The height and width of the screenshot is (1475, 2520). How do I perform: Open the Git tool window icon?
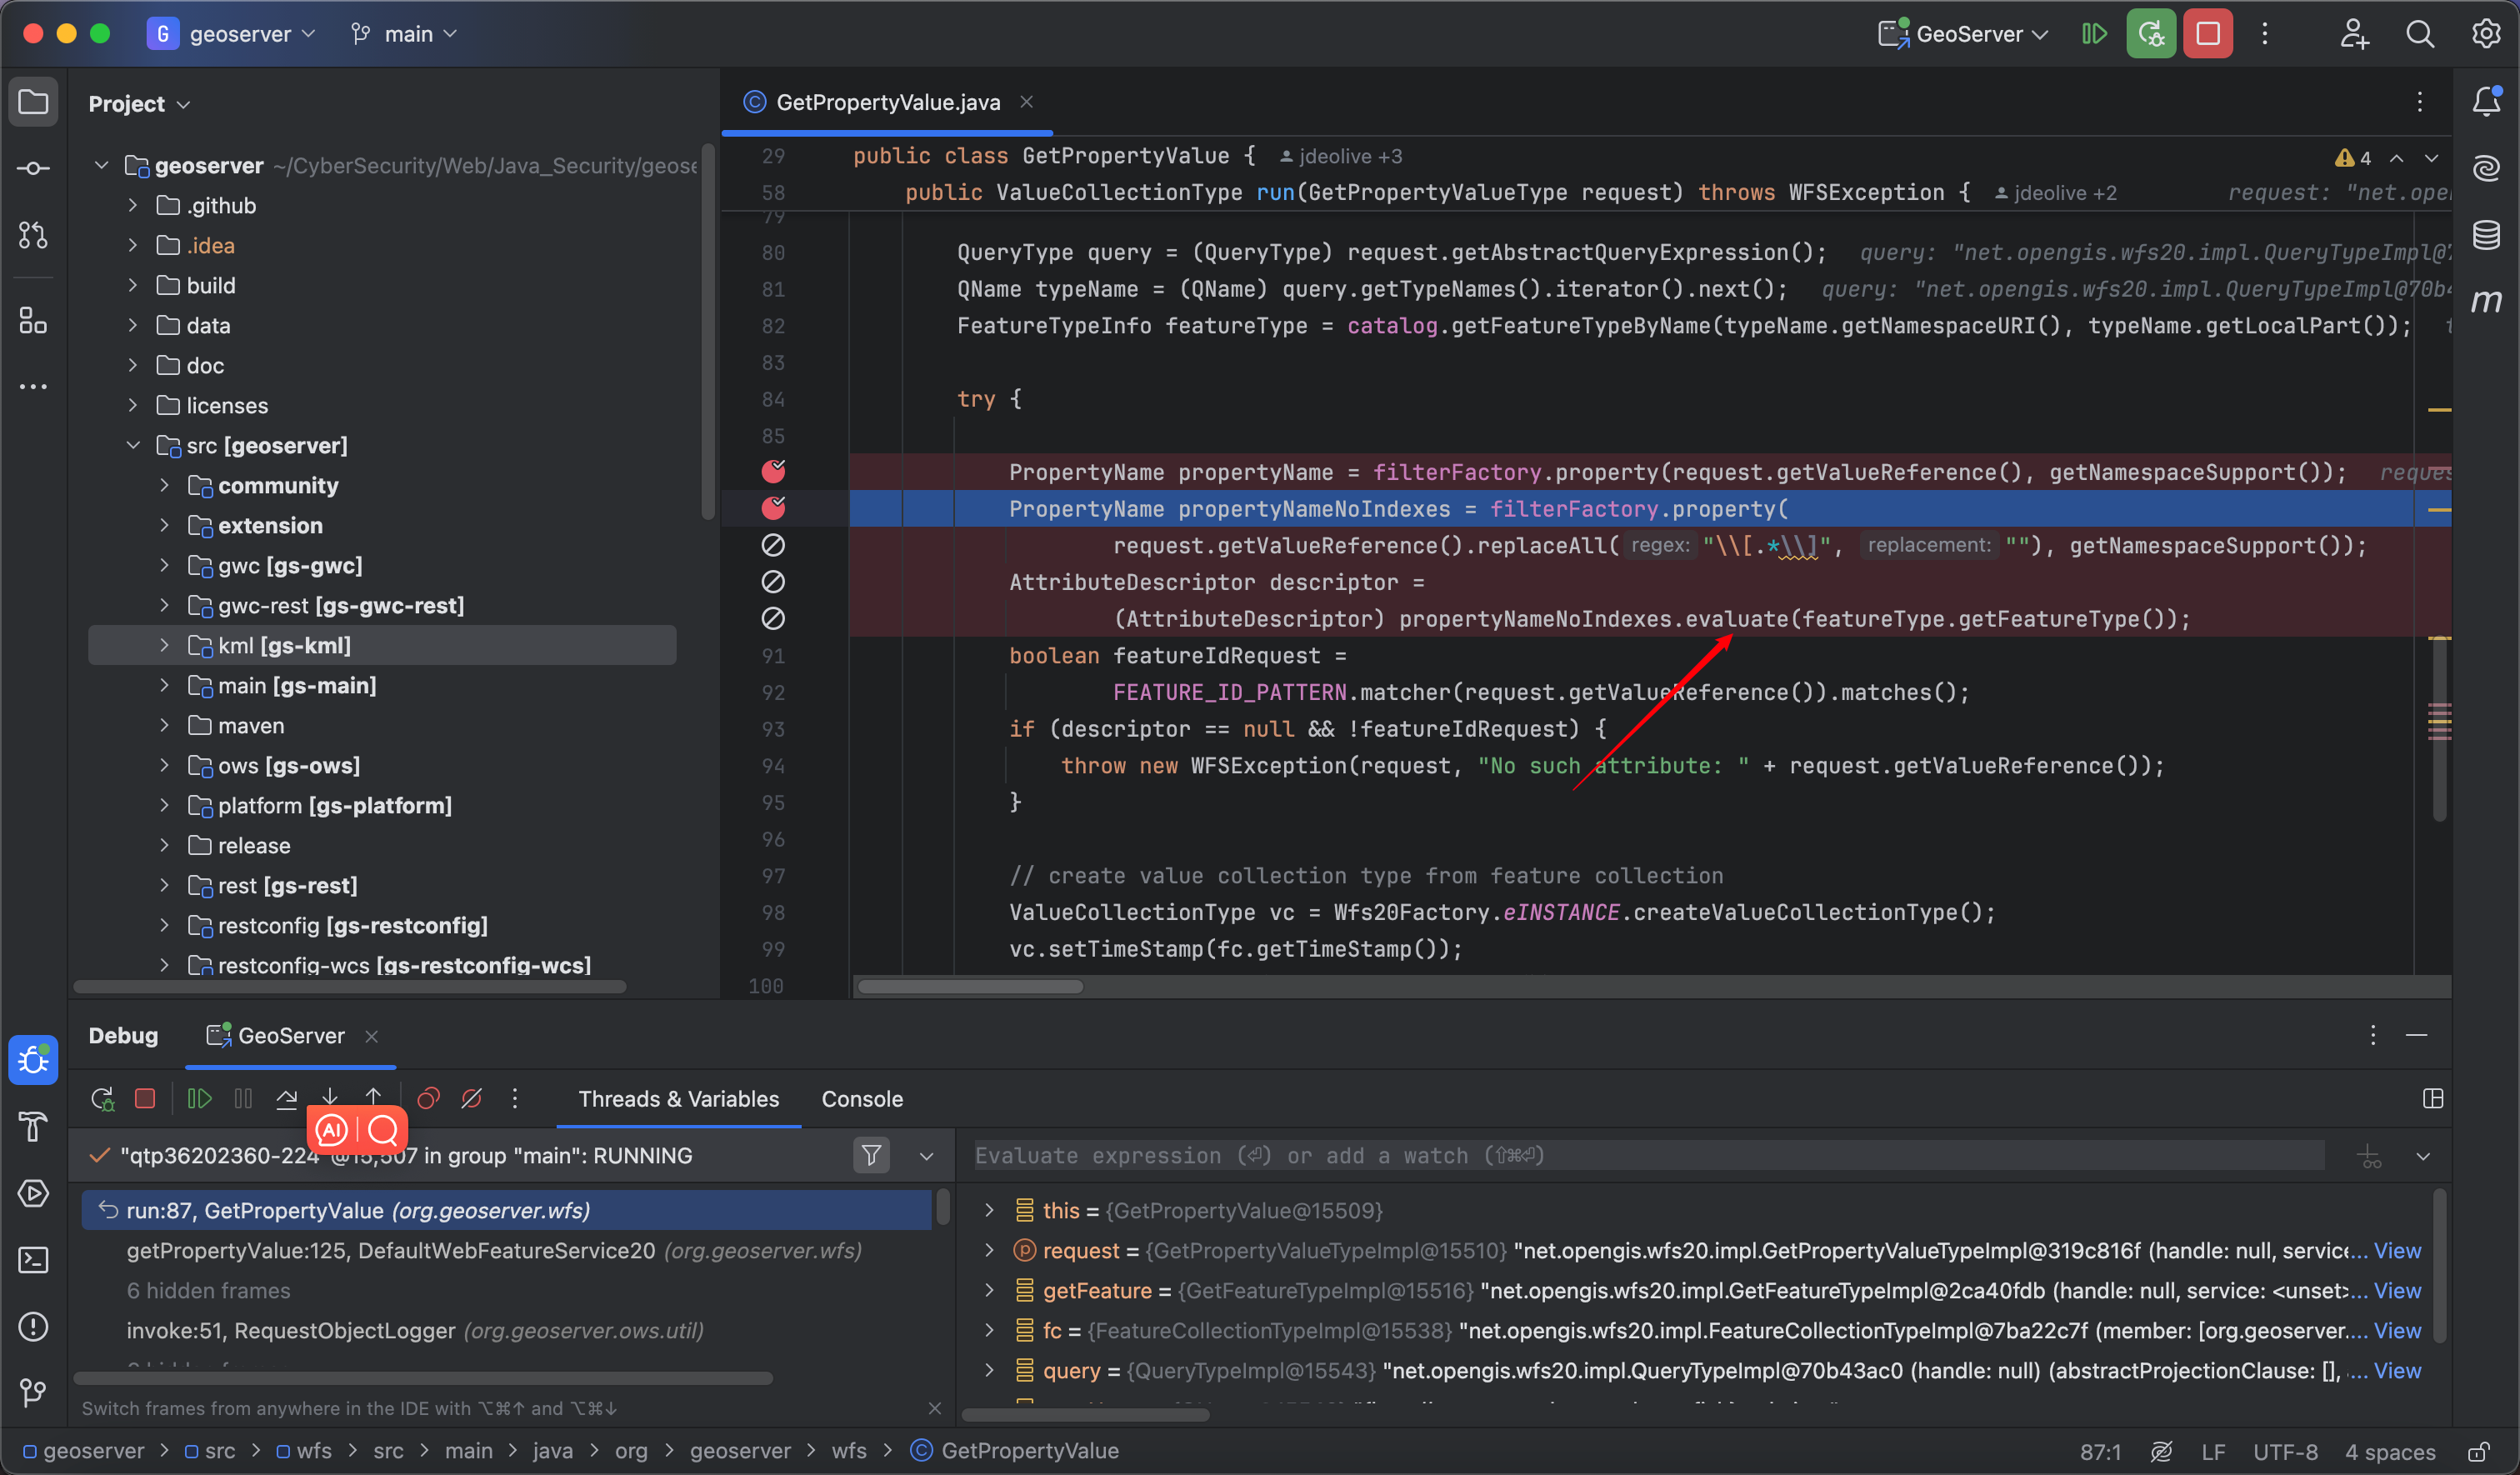click(x=33, y=1392)
